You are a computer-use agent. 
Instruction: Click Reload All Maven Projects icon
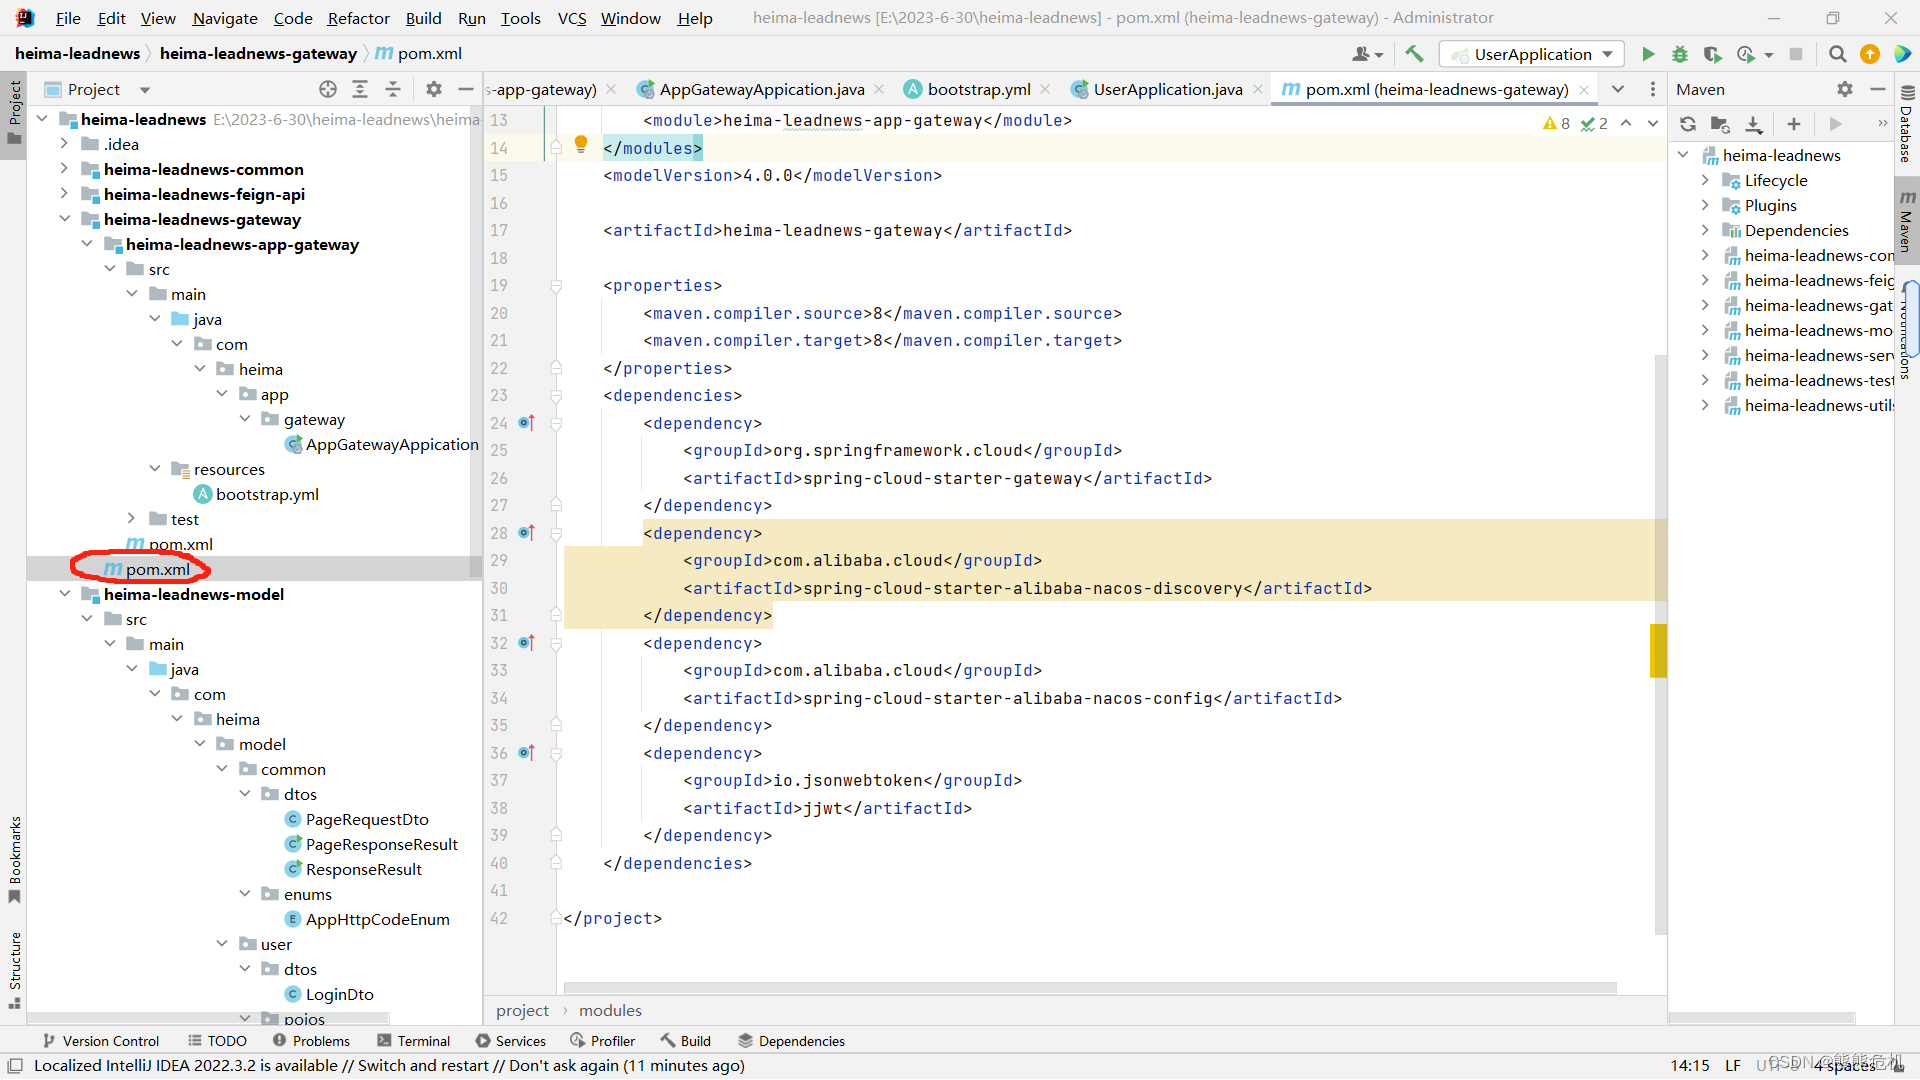1688,124
